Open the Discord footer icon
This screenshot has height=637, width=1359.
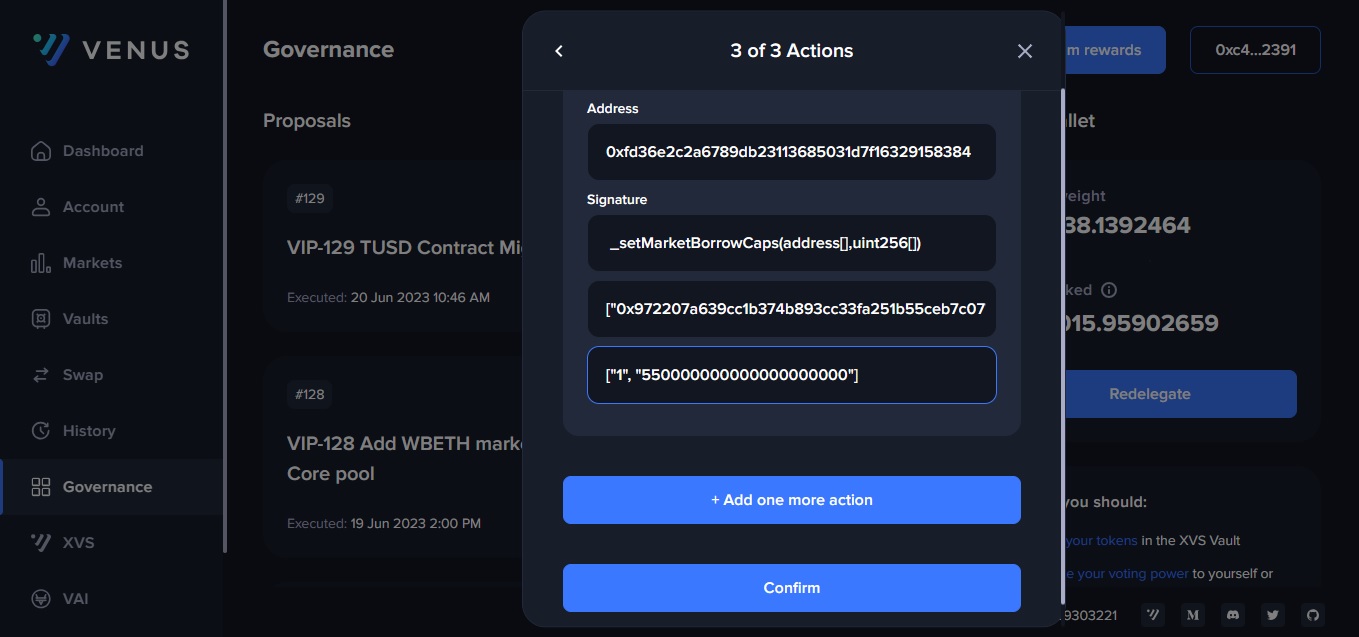[1232, 615]
